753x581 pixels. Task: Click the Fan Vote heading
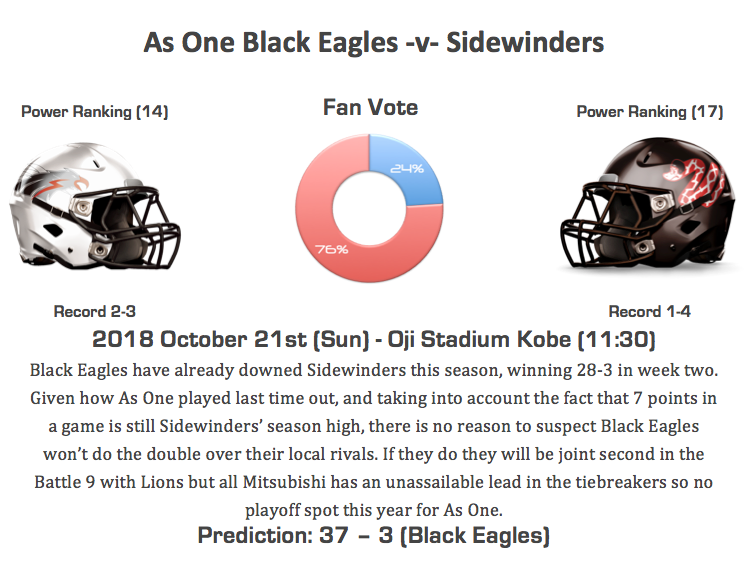pyautogui.click(x=370, y=107)
